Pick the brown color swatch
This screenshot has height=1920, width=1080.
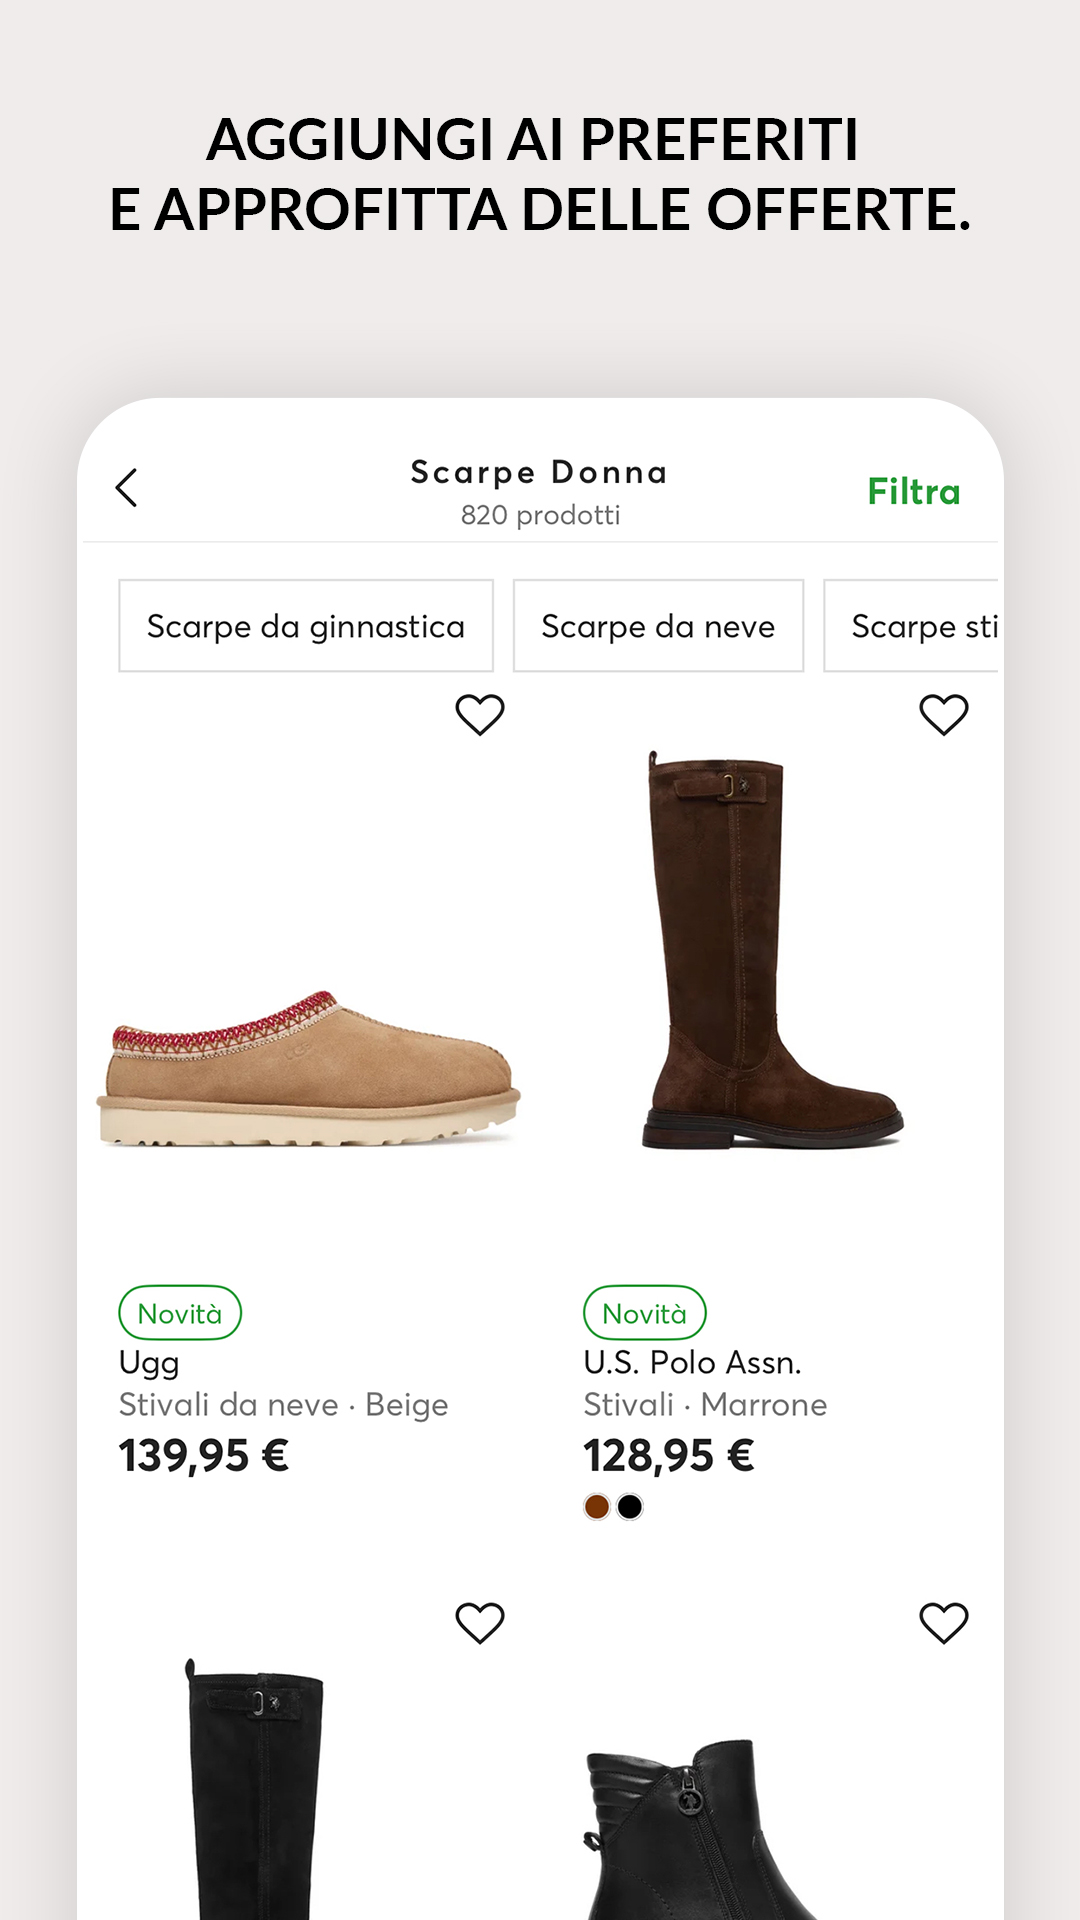597,1507
